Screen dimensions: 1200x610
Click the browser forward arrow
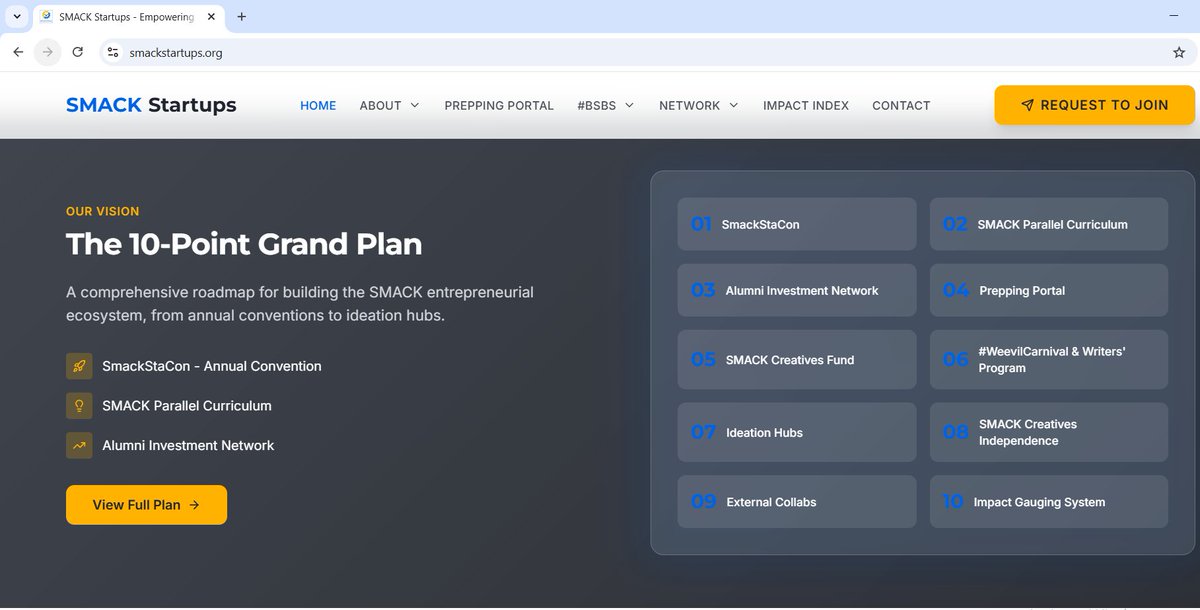47,52
